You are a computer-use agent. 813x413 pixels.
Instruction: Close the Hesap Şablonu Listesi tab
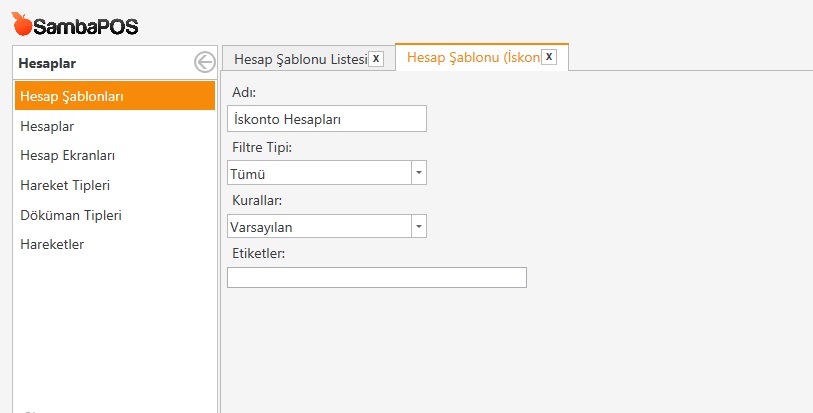(x=376, y=59)
